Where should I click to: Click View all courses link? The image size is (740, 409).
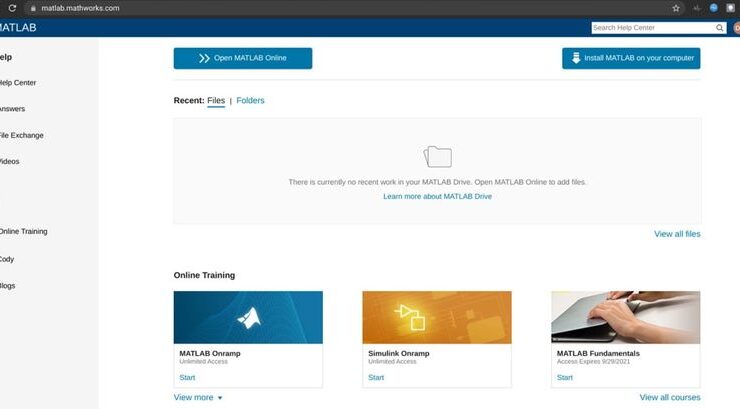point(670,397)
